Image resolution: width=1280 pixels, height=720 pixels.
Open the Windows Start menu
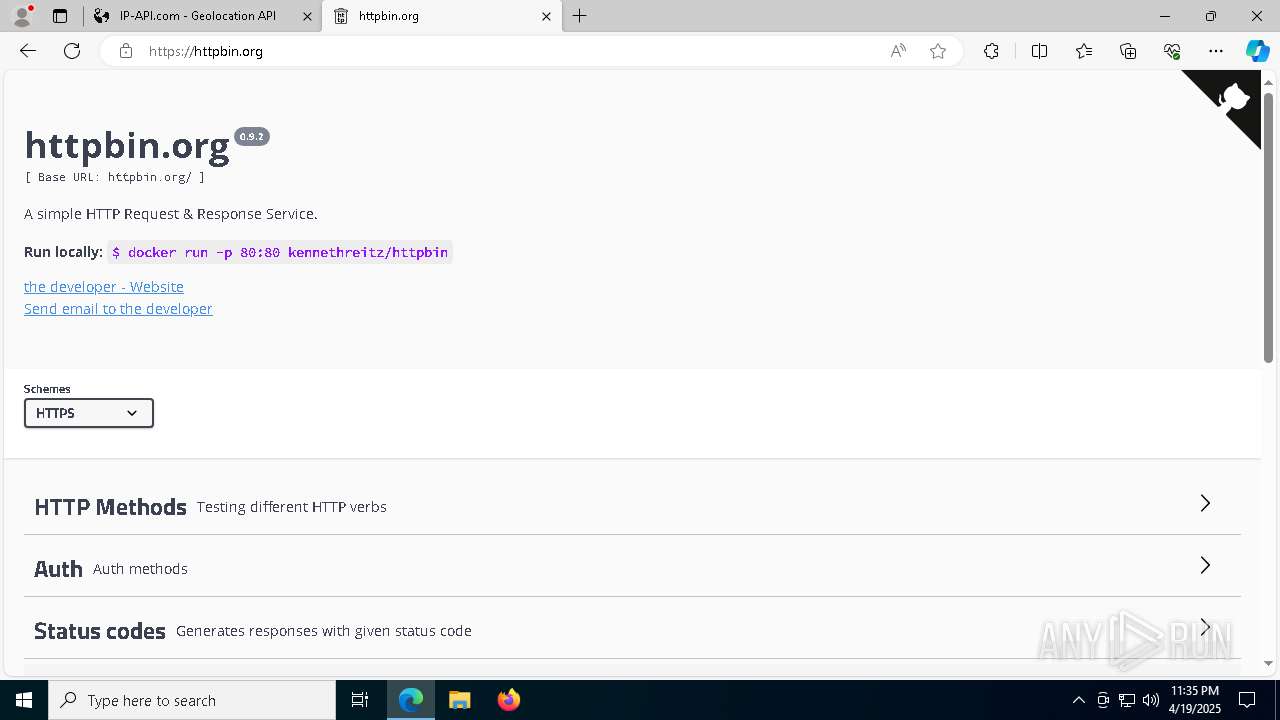(x=24, y=700)
